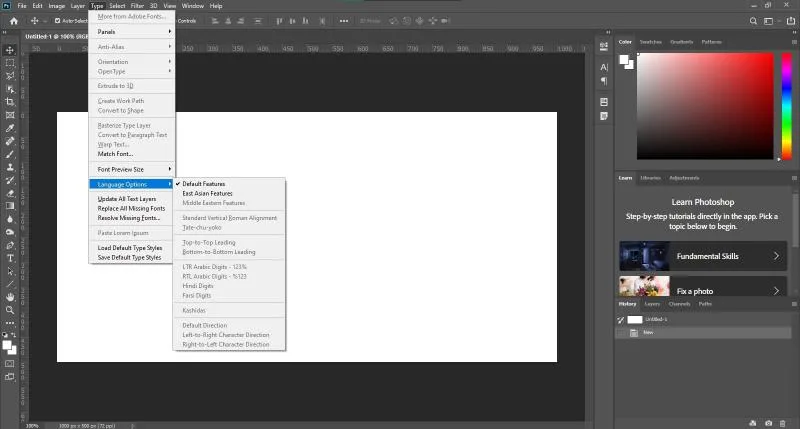Select the Rectangular Marquee tool
This screenshot has width=800, height=429.
coord(10,63)
